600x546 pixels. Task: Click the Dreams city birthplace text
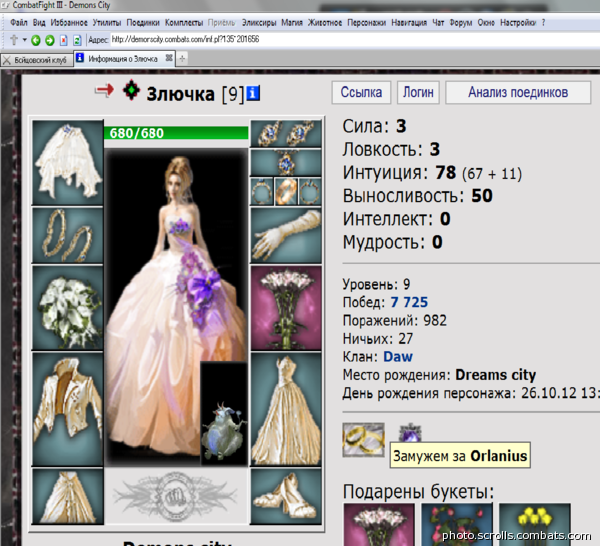point(496,375)
